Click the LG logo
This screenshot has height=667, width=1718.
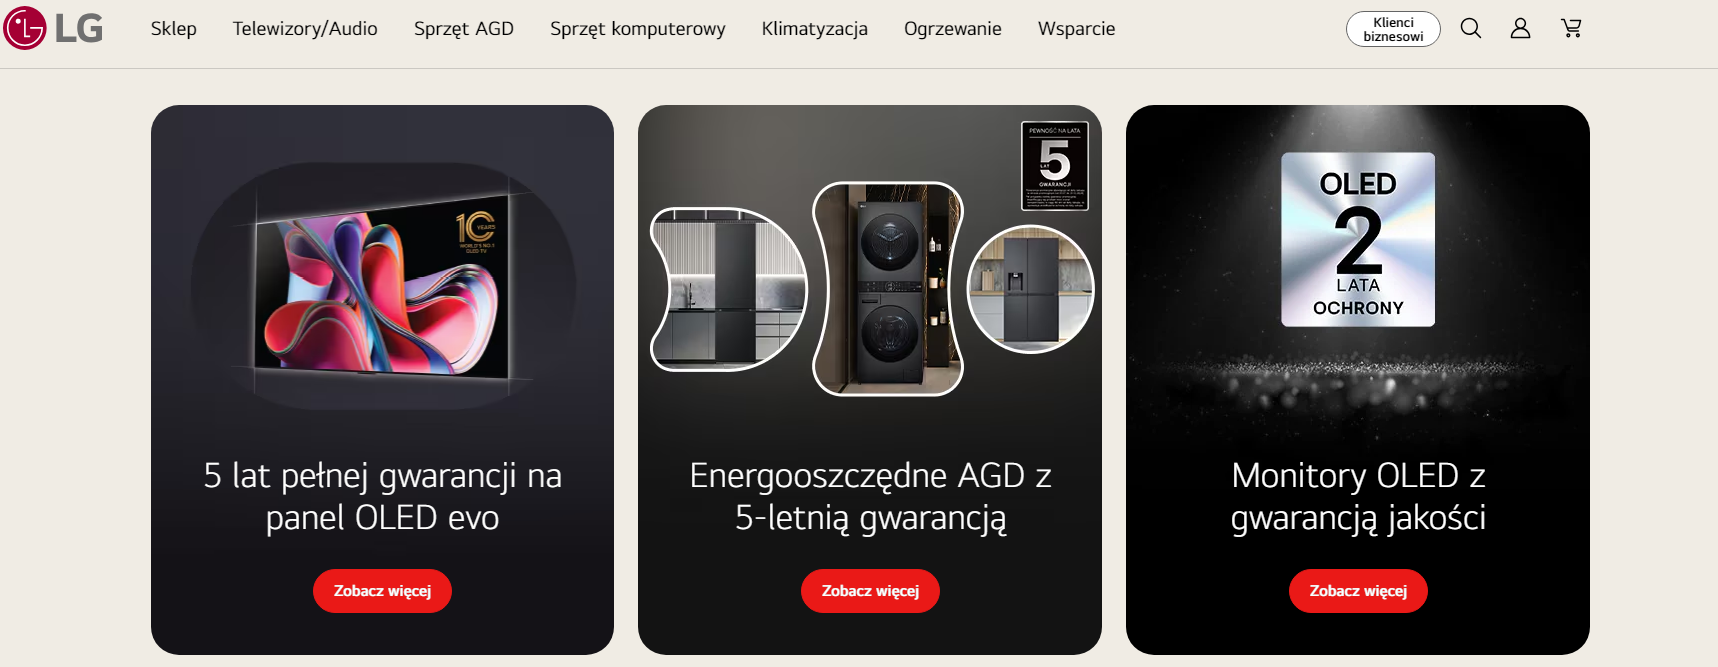(x=53, y=28)
